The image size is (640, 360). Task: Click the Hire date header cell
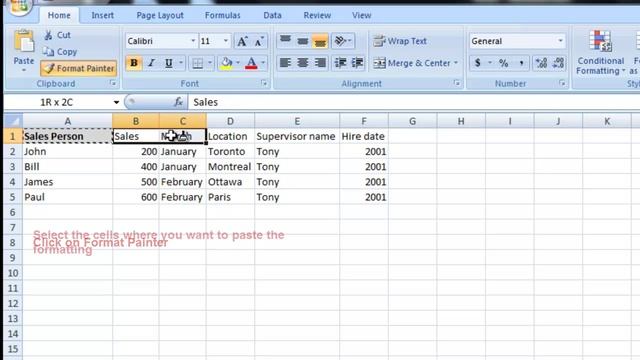coord(364,136)
